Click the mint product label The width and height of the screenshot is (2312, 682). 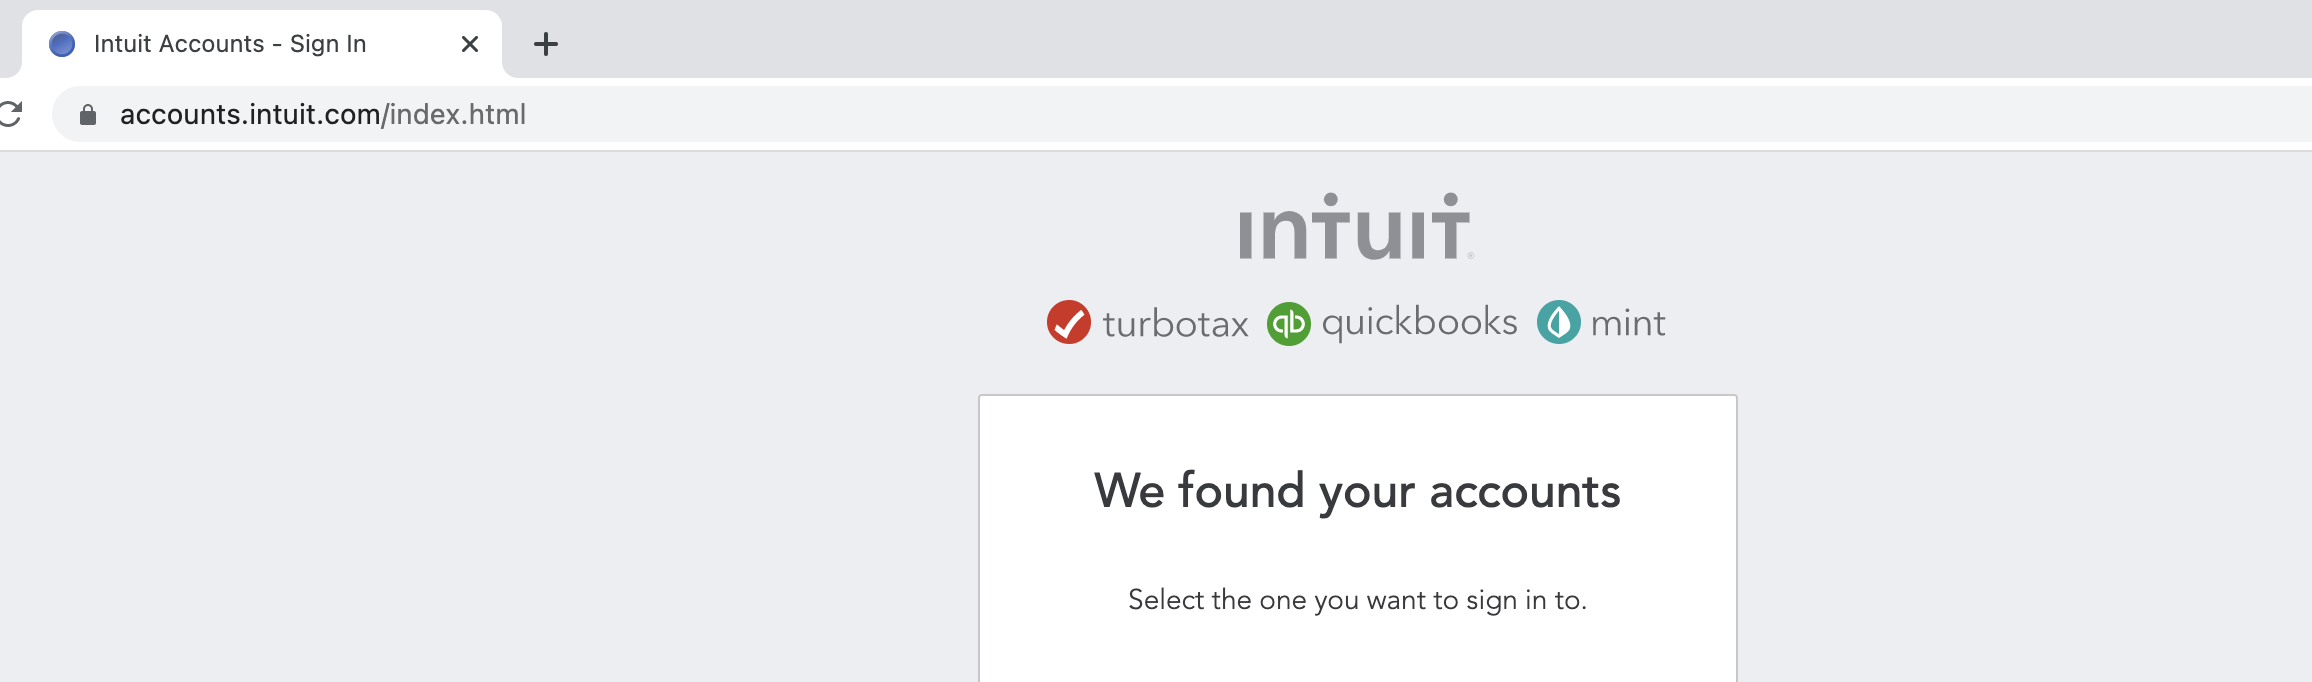click(1629, 322)
